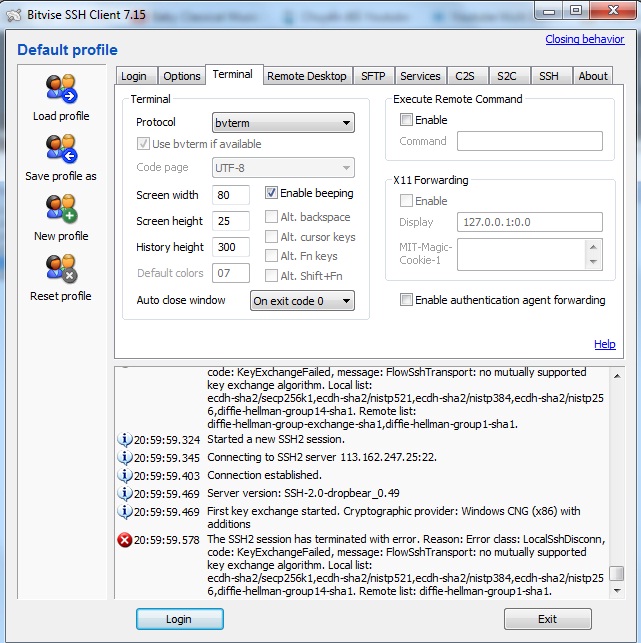Click info icon beside 'Connecting to SSH2 server'
The height and width of the screenshot is (643, 641).
click(x=125, y=457)
